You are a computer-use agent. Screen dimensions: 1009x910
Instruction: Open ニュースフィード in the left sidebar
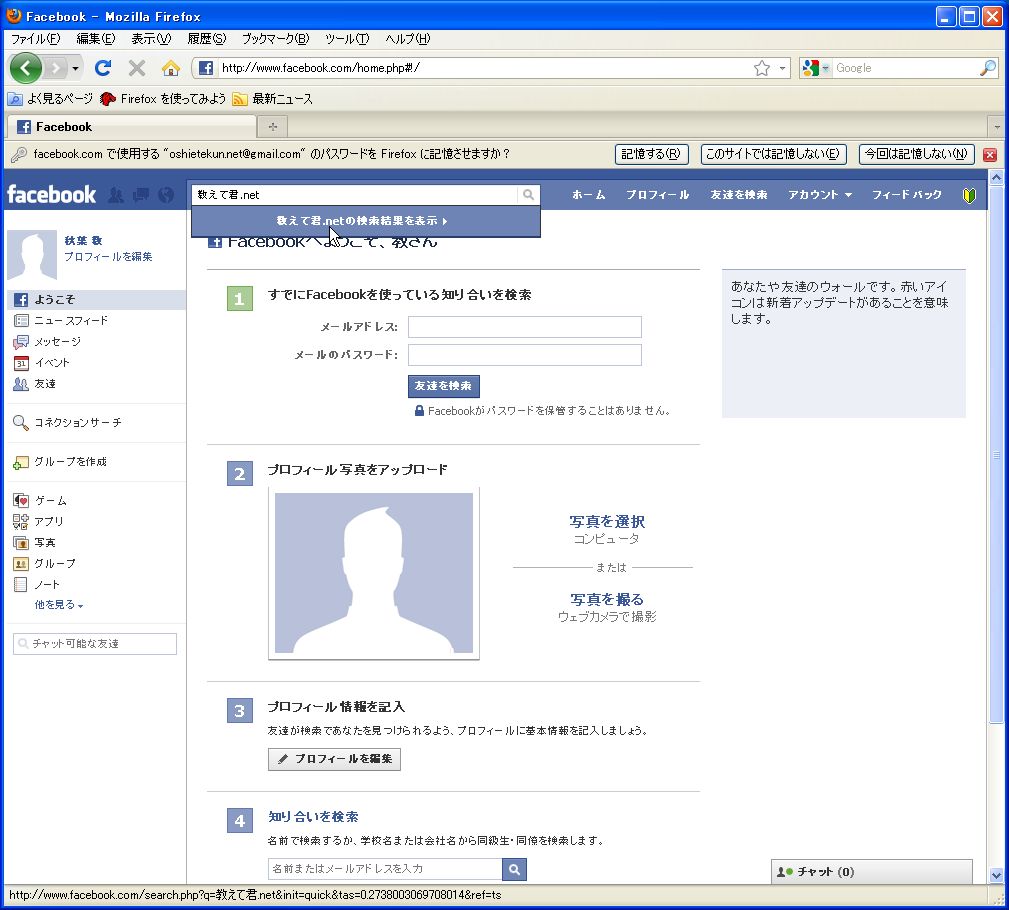pyautogui.click(x=71, y=320)
